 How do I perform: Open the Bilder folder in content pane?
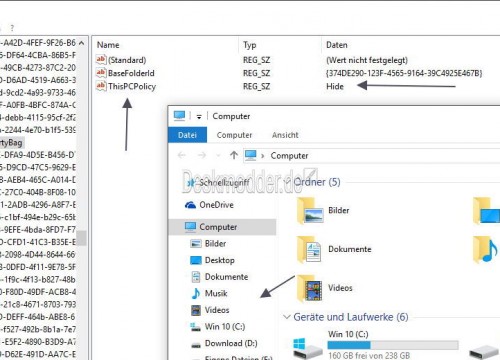323,211
